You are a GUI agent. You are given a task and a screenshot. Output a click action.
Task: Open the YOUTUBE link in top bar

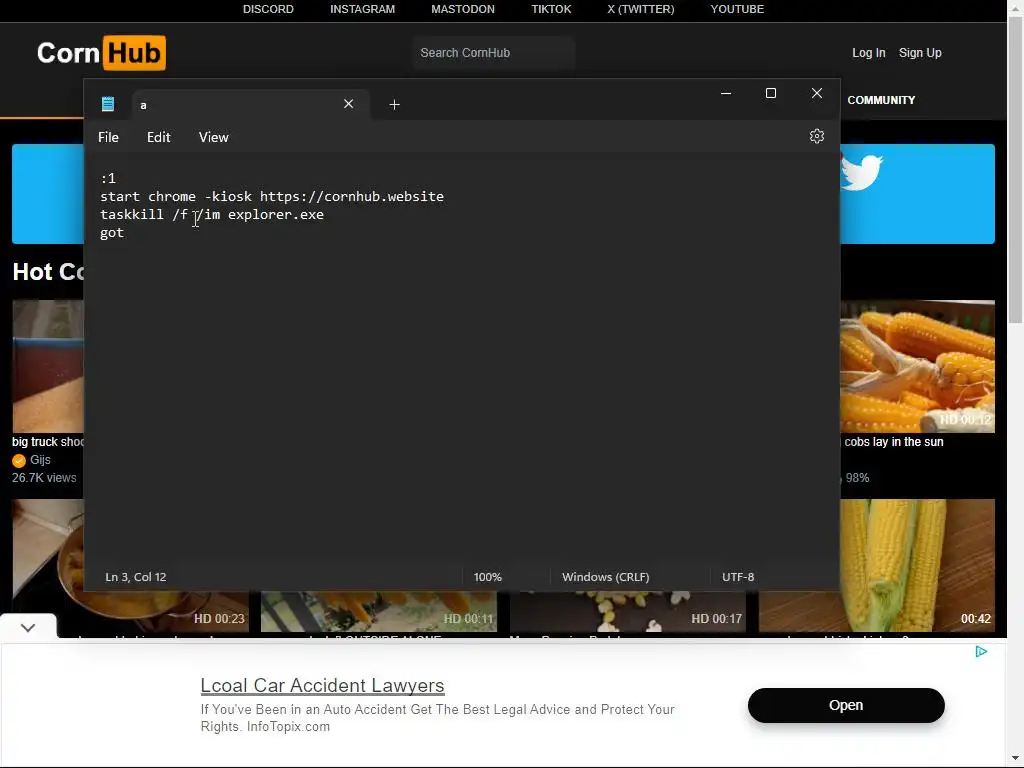tap(737, 9)
